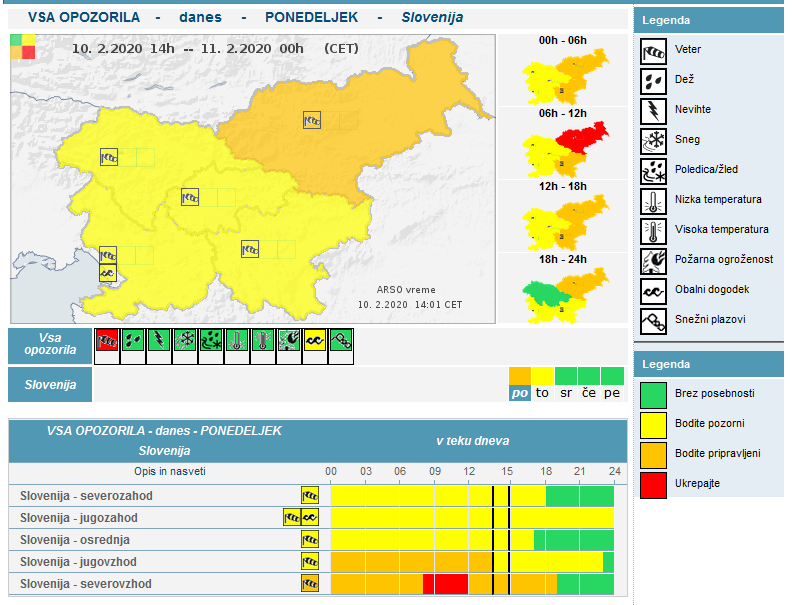
Task: Click the Obalni dogodek legend icon
Action: point(653,291)
